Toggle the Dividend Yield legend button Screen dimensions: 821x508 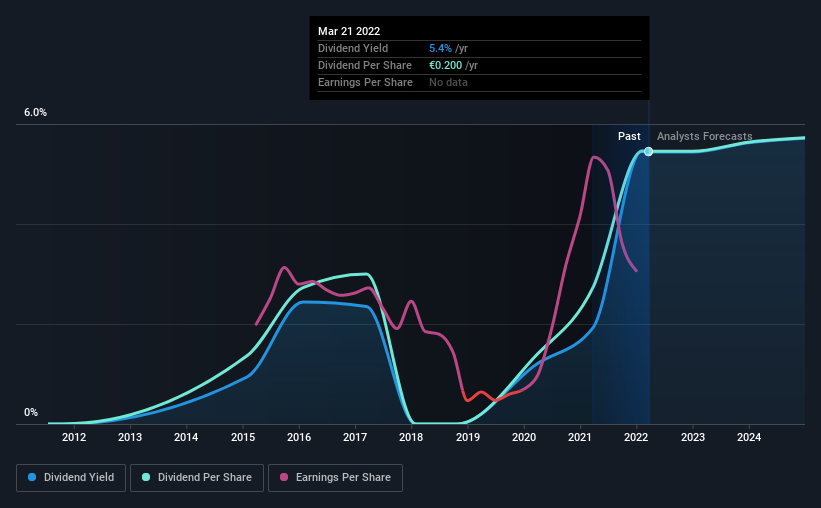pos(71,478)
